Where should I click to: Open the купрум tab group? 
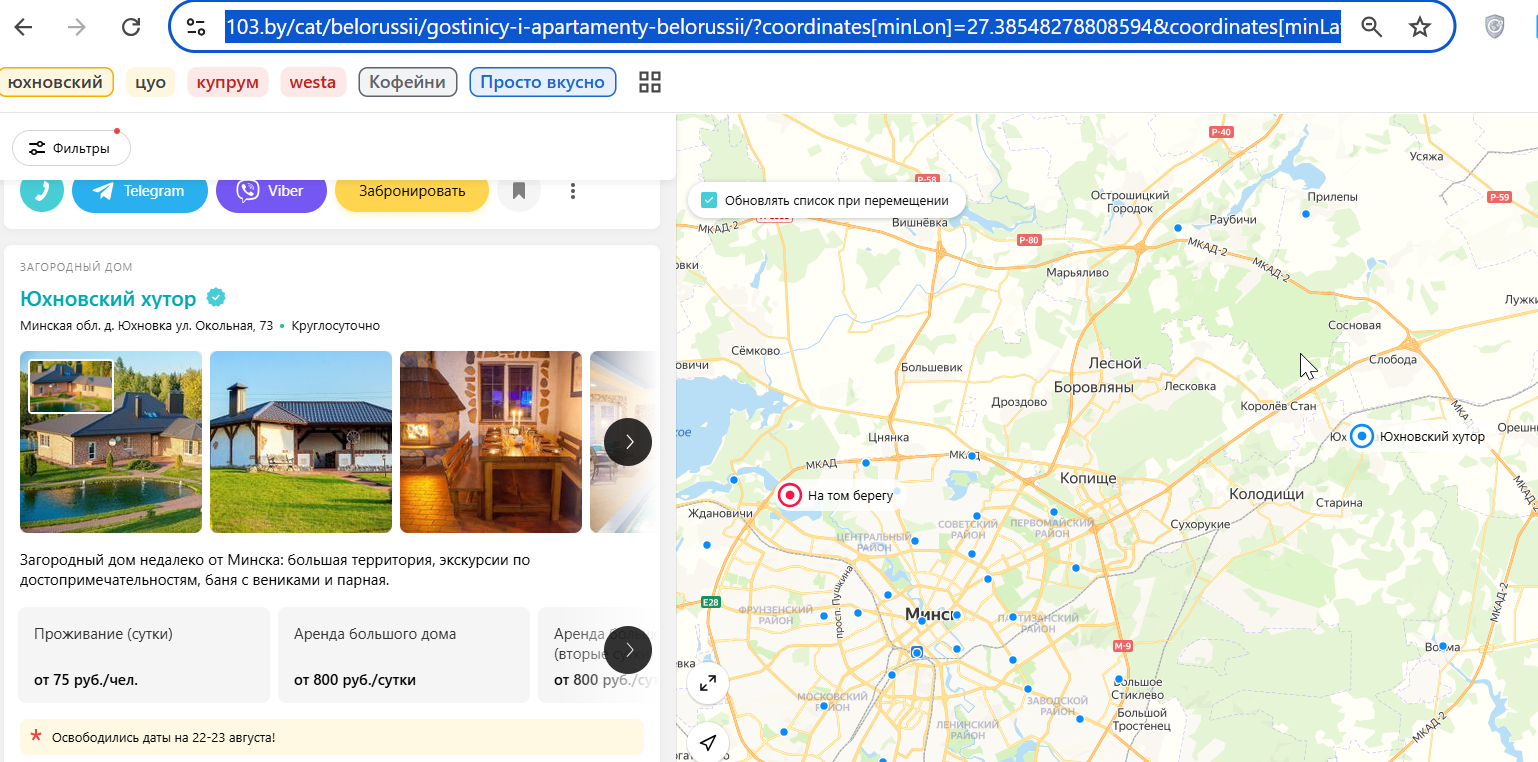(228, 82)
